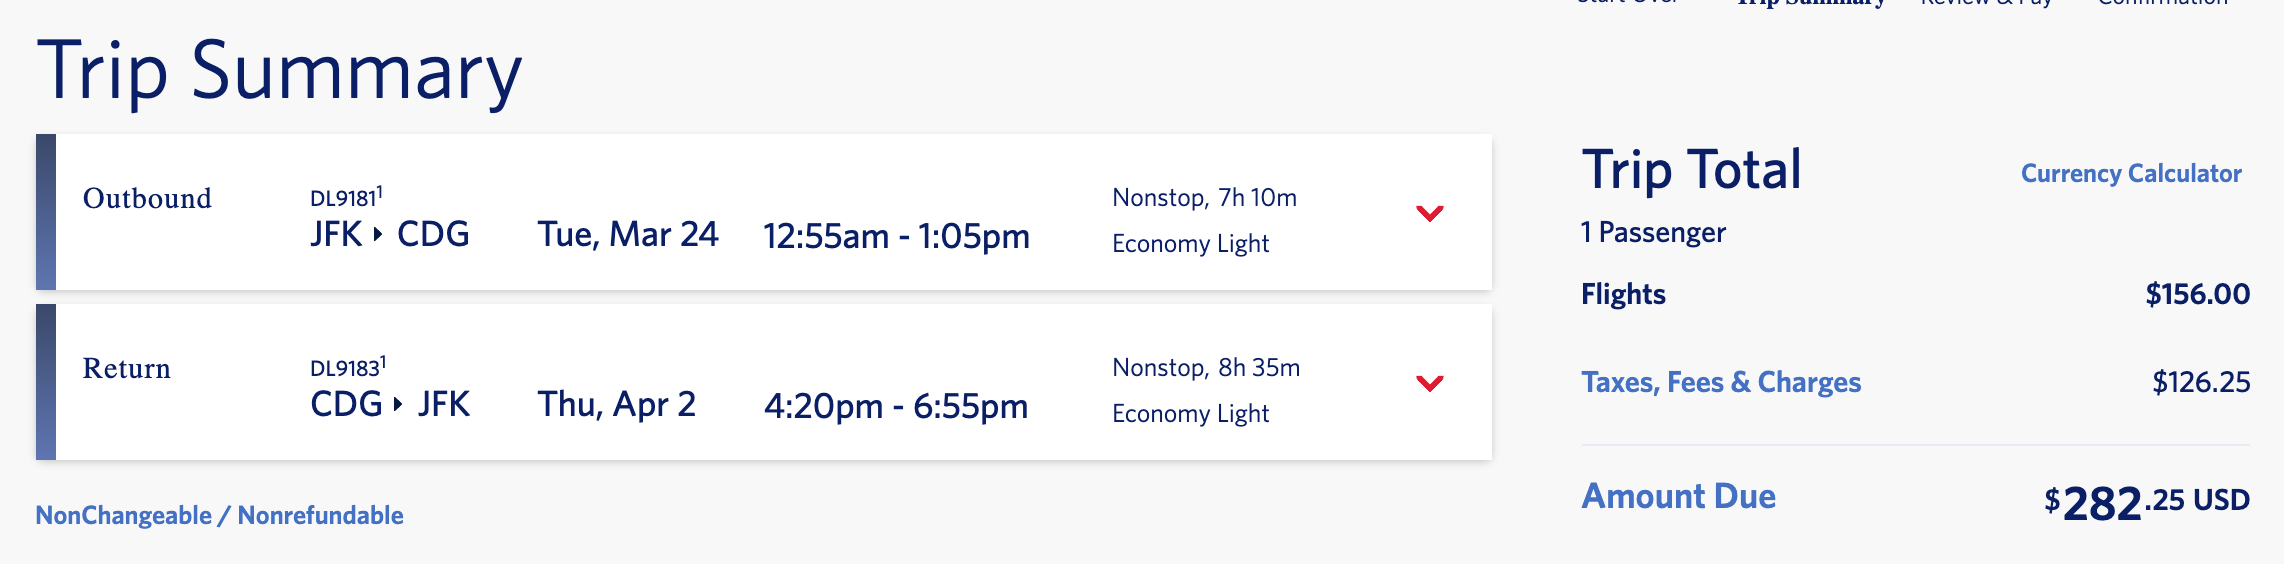Click the $282.25 USD total amount
This screenshot has height=564, width=2284.
2145,502
